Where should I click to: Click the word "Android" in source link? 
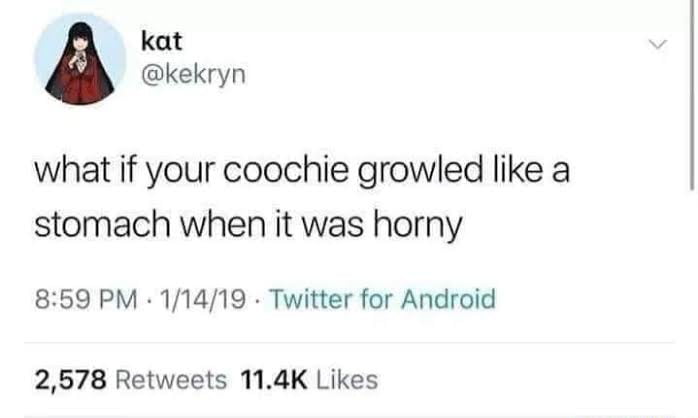pyautogui.click(x=448, y=299)
